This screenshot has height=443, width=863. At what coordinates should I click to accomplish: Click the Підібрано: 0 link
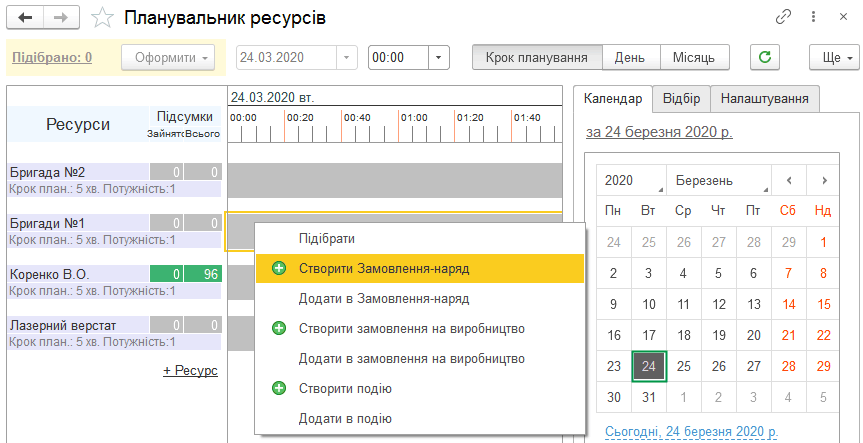52,57
